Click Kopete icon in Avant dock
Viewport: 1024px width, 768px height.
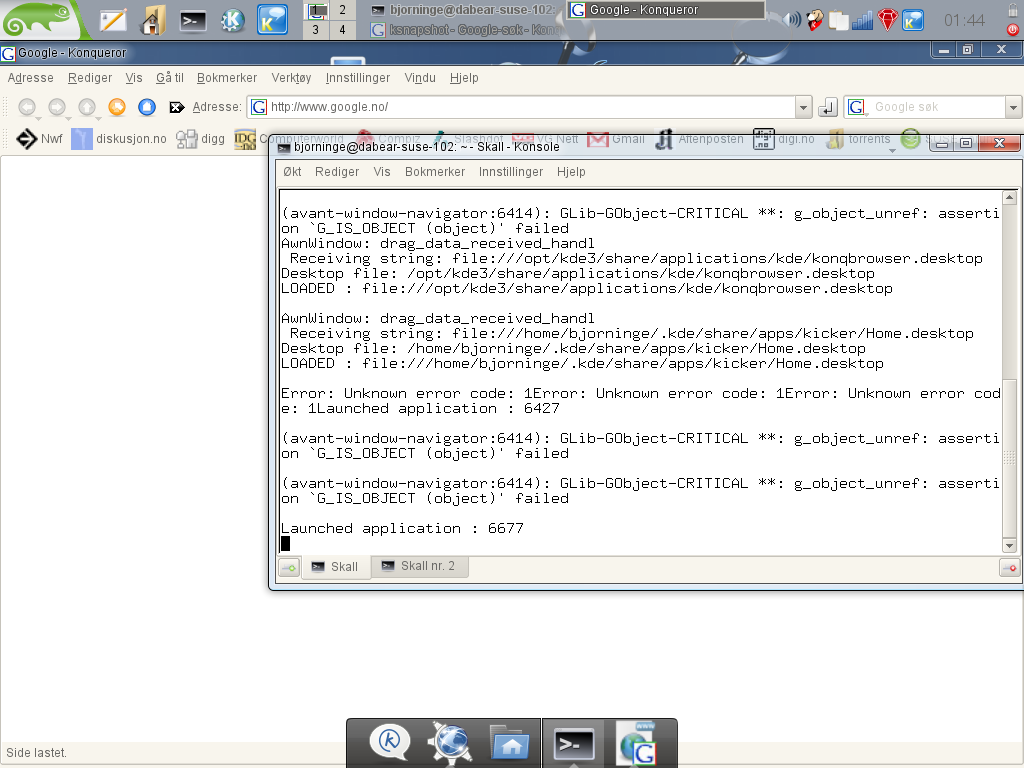click(x=390, y=743)
